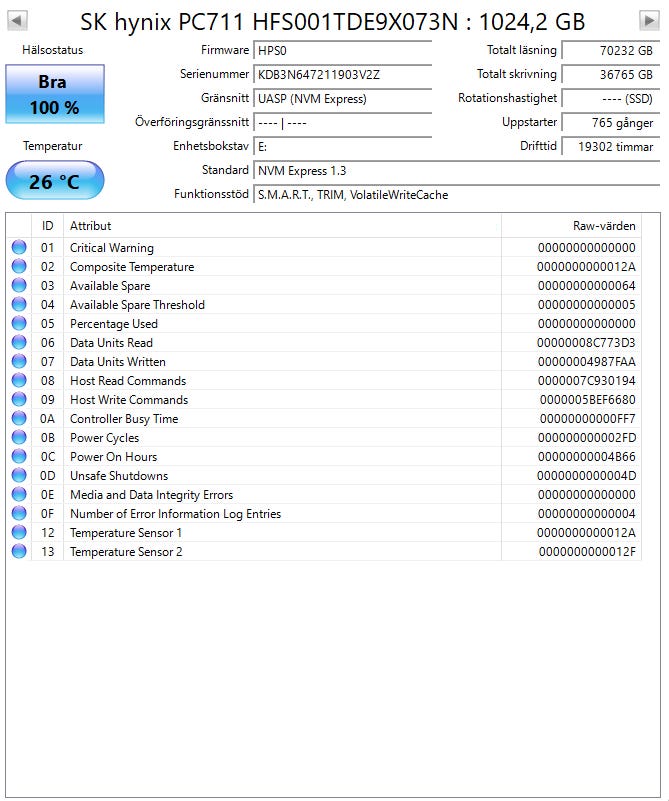Viewport: 669px width, 801px height.
Task: Go to previous disk with left arrow
Action: [17, 21]
